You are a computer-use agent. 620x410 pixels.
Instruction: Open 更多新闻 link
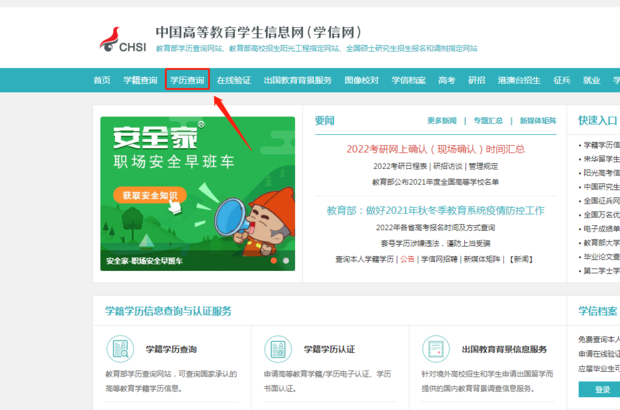(442, 121)
